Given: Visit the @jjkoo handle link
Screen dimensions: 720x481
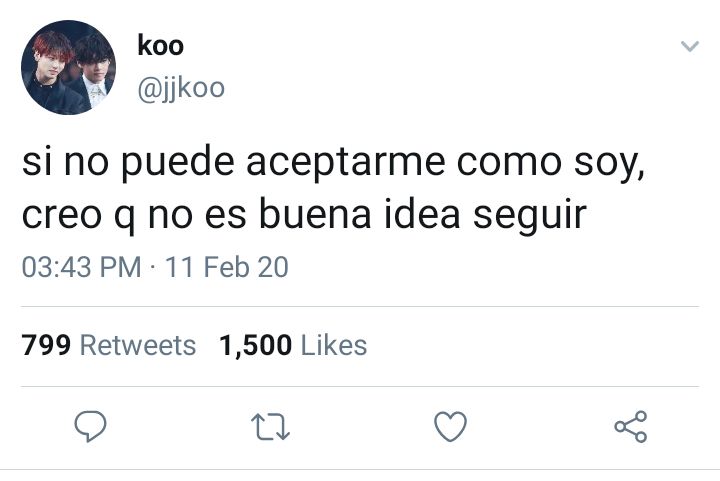Looking at the screenshot, I should click(x=181, y=88).
